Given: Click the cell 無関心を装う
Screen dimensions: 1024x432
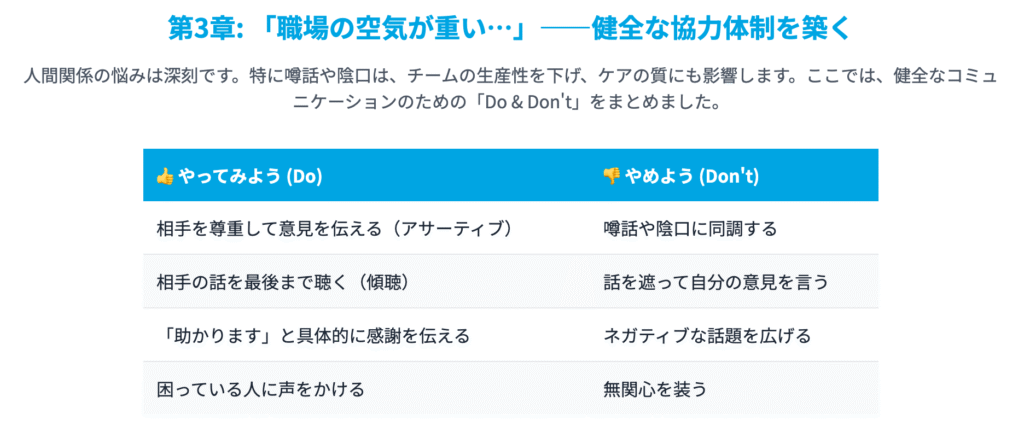Looking at the screenshot, I should [x=734, y=390].
